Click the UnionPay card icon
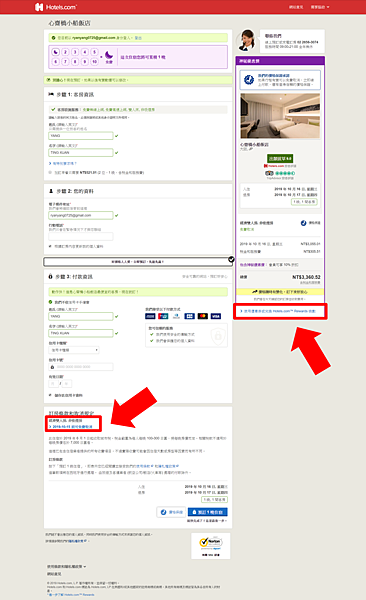 click(163, 316)
